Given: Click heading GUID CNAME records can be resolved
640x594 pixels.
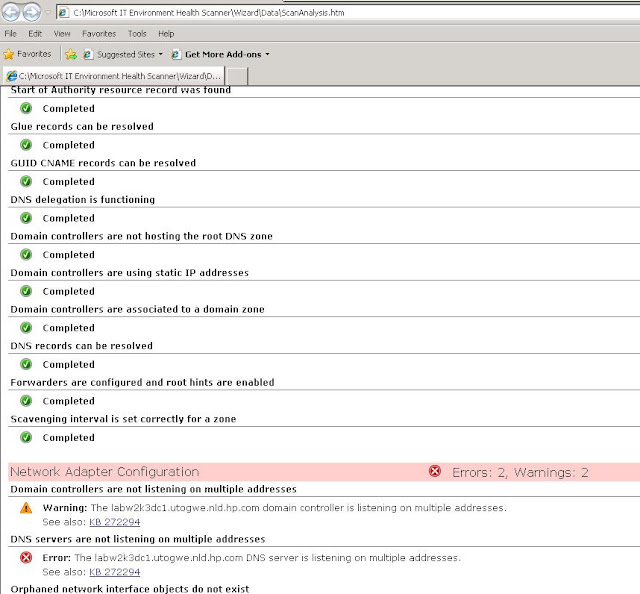Looking at the screenshot, I should point(103,163).
